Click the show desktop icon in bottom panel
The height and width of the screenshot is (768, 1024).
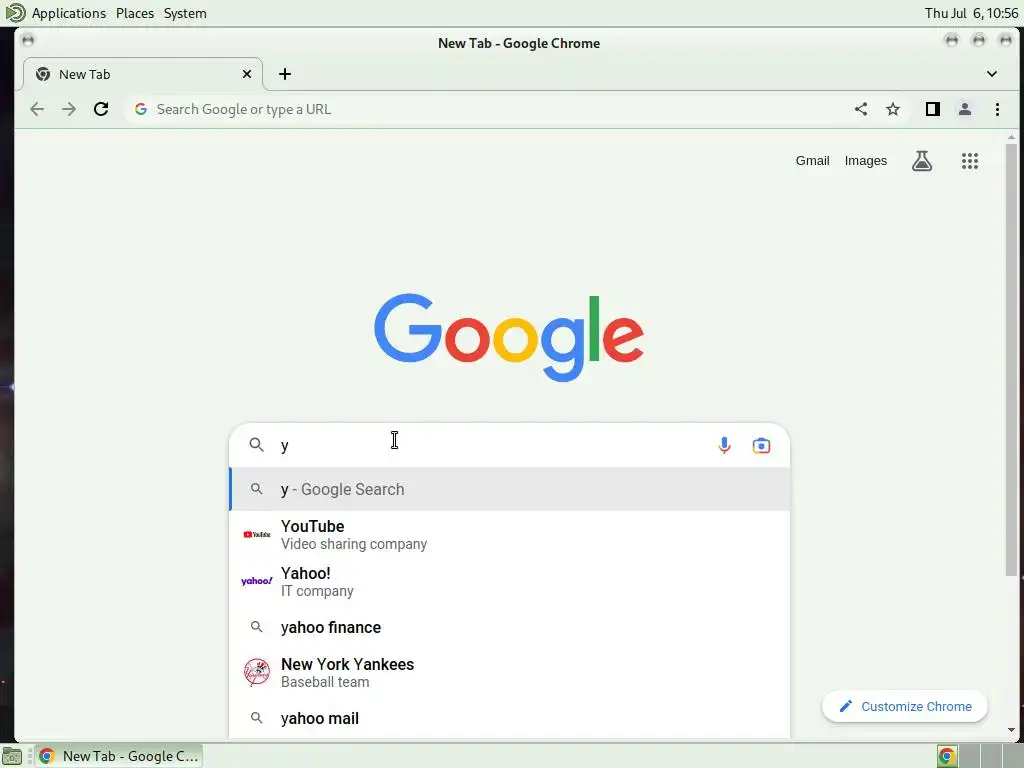12,756
